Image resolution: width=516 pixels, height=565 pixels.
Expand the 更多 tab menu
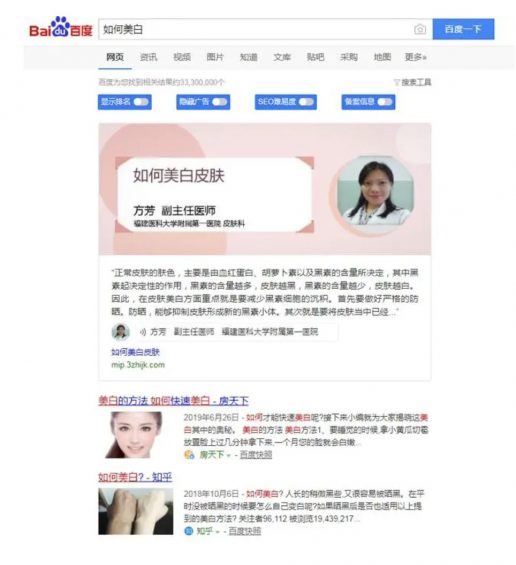[x=415, y=57]
